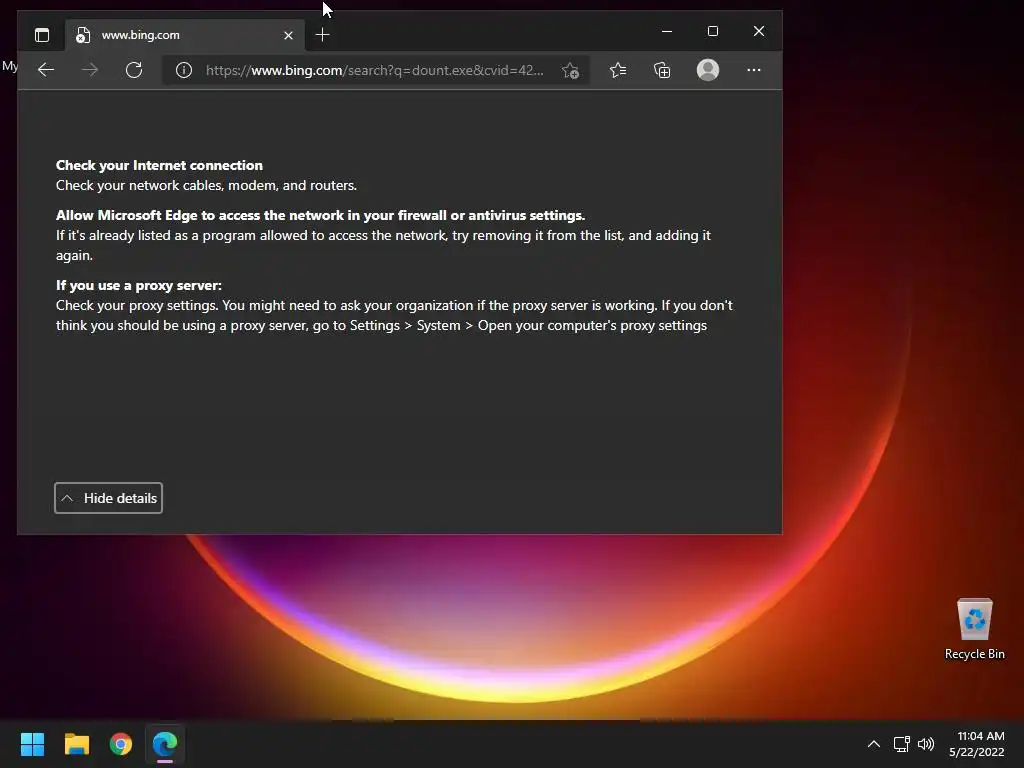Open the profile avatar icon
This screenshot has height=768, width=1024.
[x=708, y=70]
